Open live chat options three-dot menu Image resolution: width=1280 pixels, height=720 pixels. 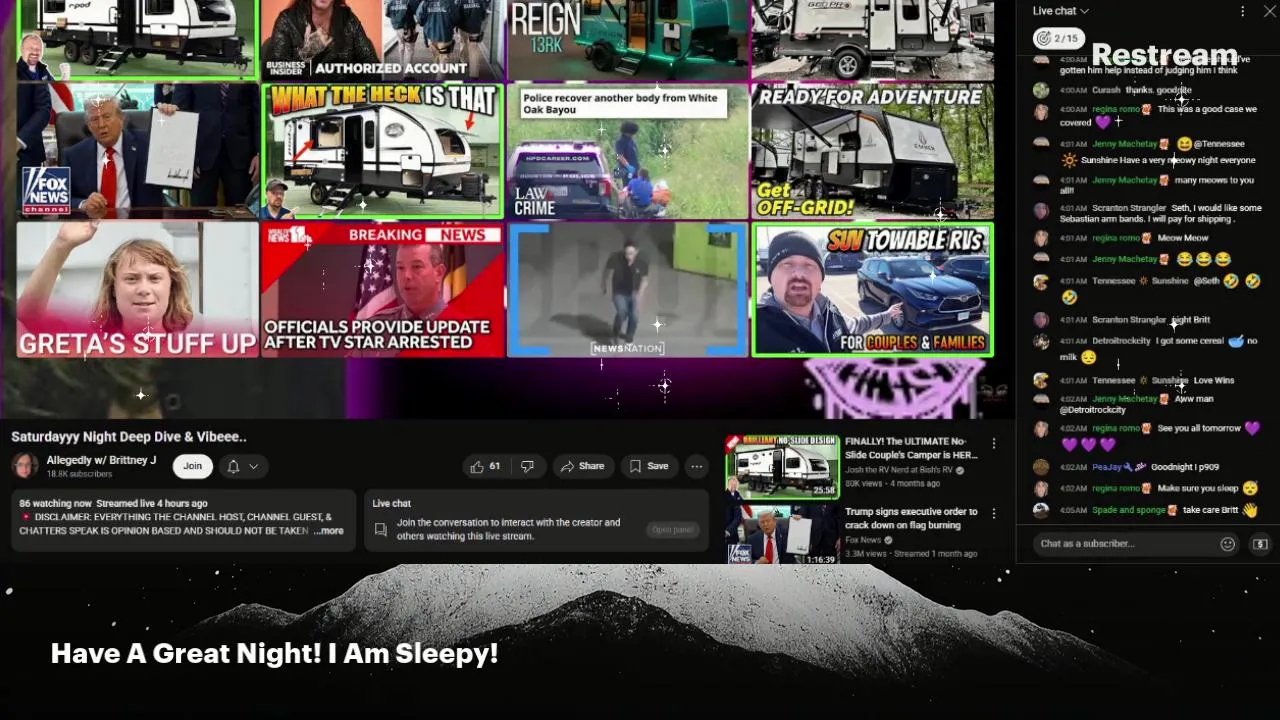[1243, 11]
